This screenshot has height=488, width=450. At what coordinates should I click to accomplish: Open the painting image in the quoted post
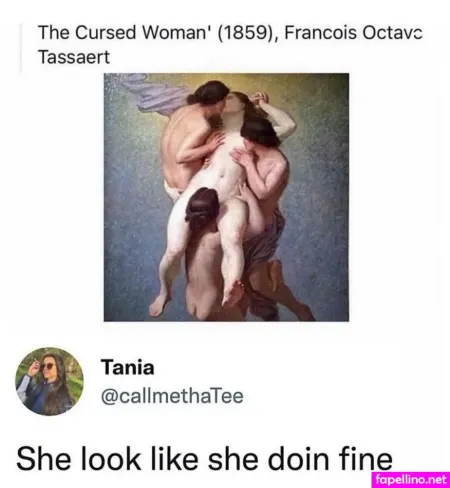point(226,197)
